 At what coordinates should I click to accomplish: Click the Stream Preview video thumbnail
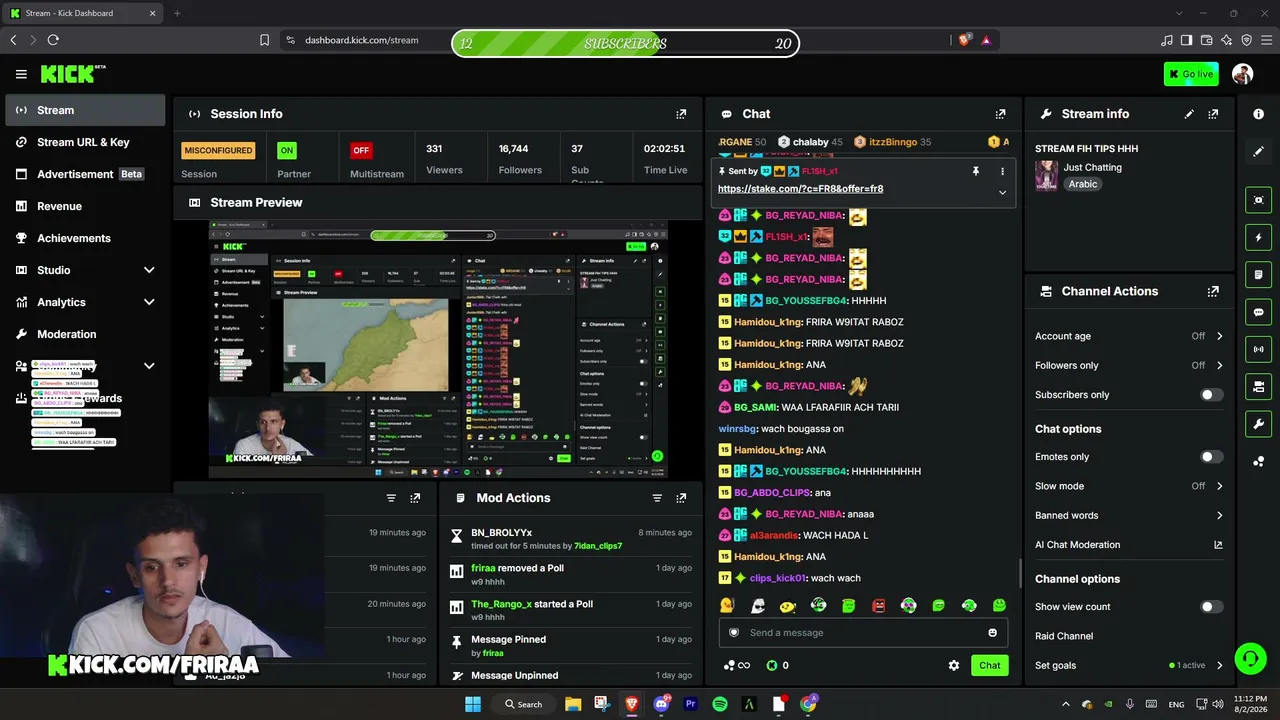coord(438,350)
